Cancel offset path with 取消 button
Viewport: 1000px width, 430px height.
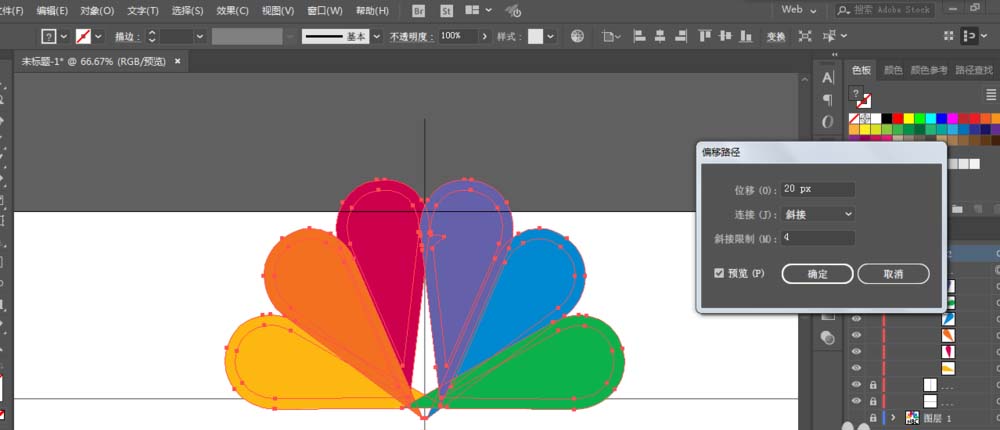893,274
